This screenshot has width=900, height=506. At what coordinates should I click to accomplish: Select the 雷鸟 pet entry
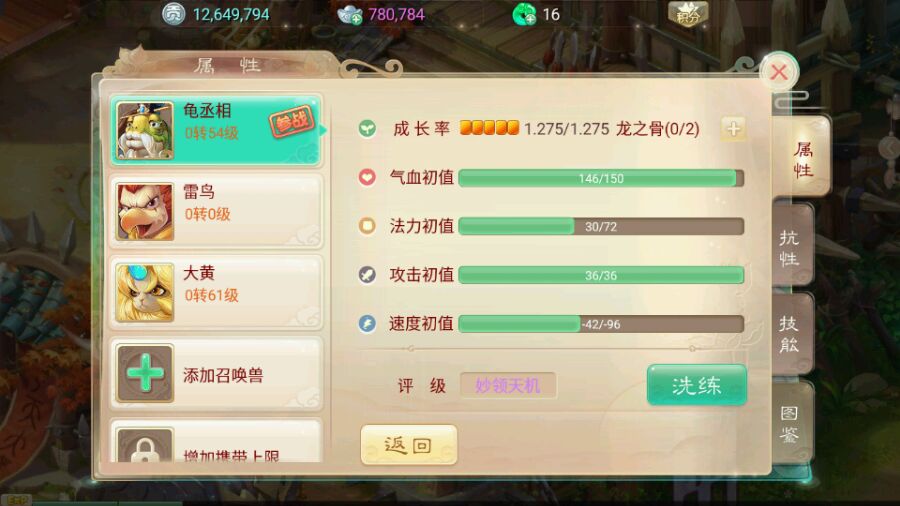pyautogui.click(x=216, y=211)
